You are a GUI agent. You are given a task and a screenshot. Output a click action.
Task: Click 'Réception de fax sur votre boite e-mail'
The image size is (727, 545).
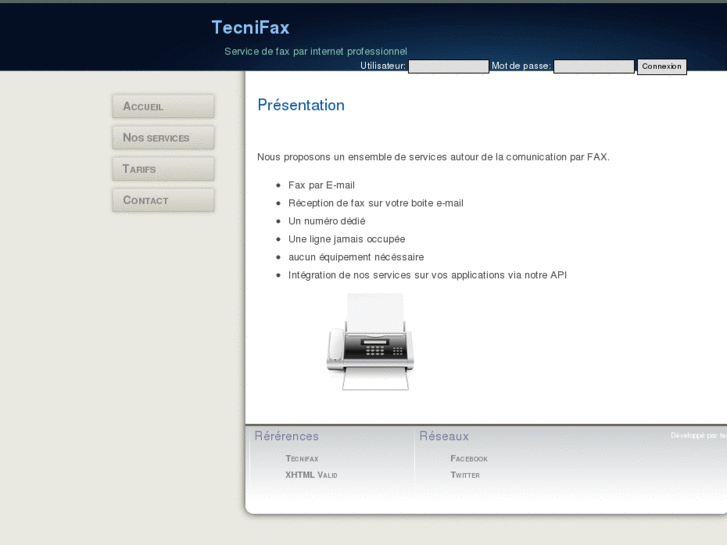pos(376,203)
